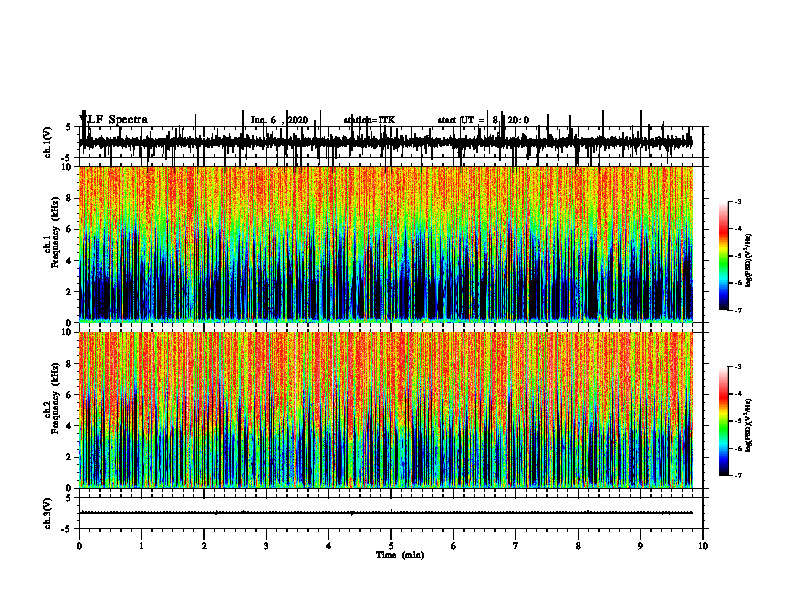Click the "station=ITK" header label

click(369, 120)
